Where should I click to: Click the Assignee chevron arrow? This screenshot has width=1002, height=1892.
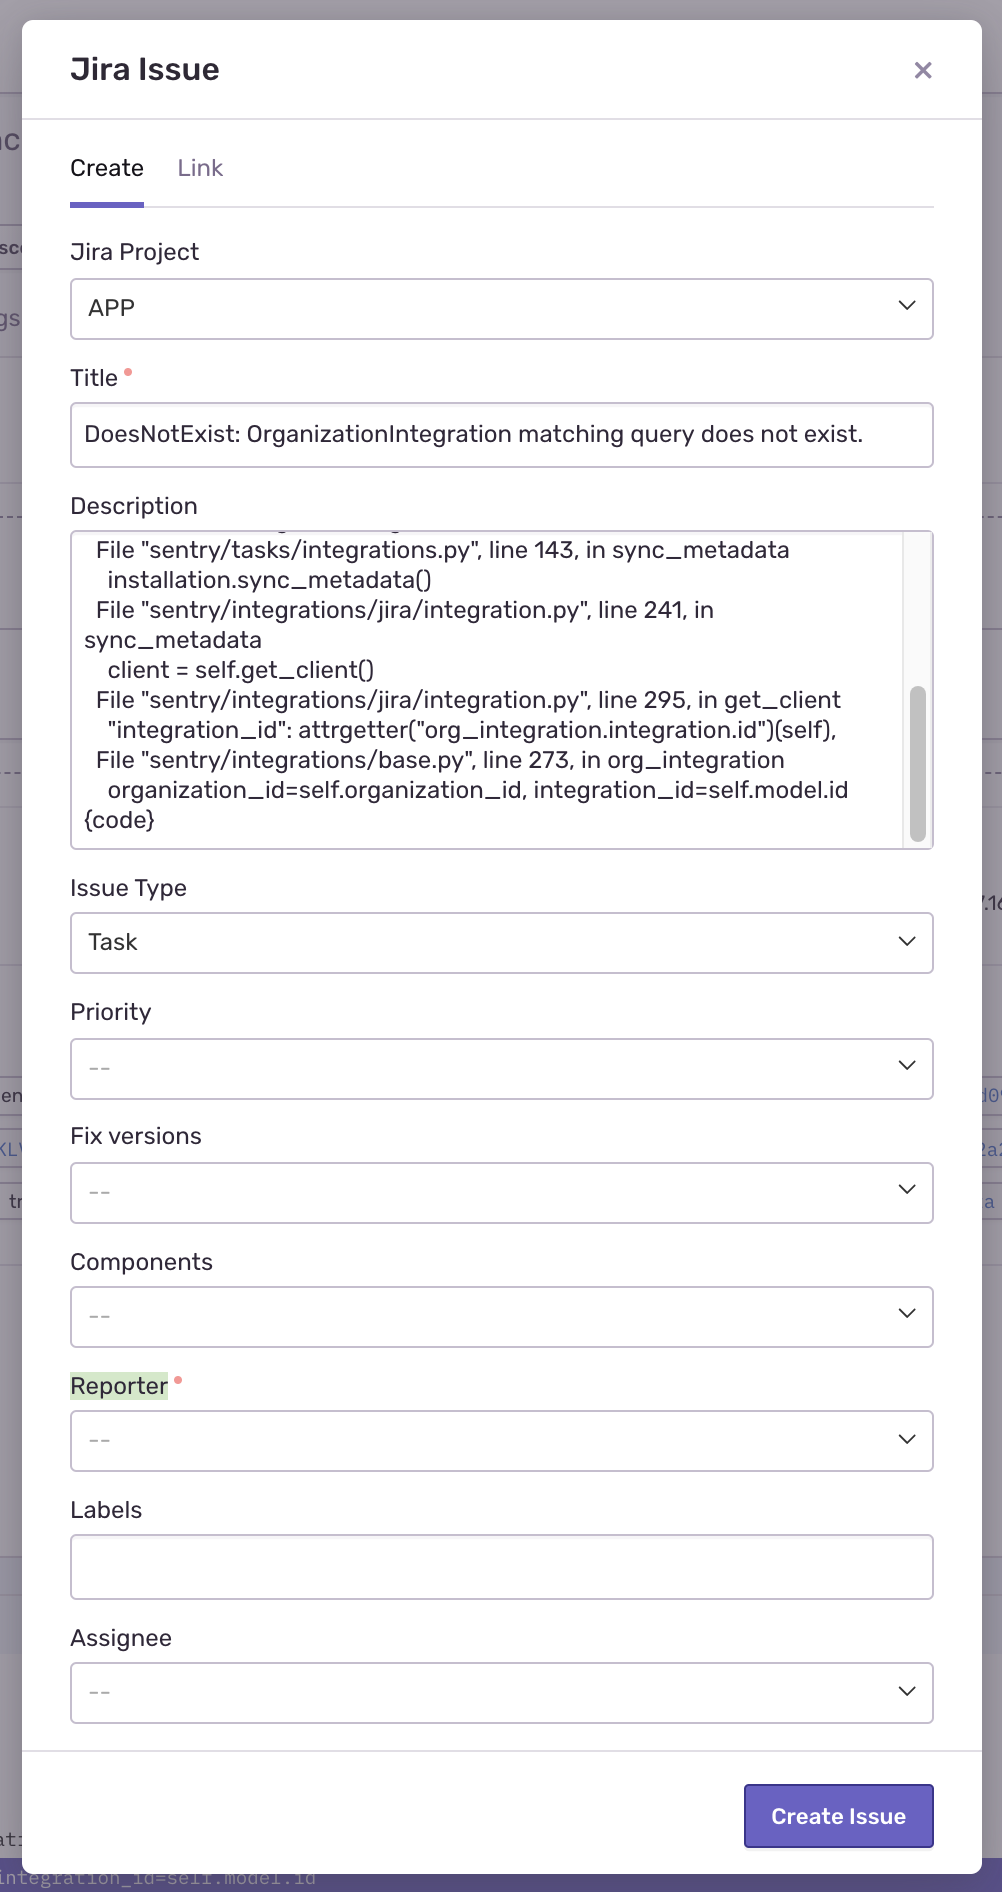[907, 1691]
